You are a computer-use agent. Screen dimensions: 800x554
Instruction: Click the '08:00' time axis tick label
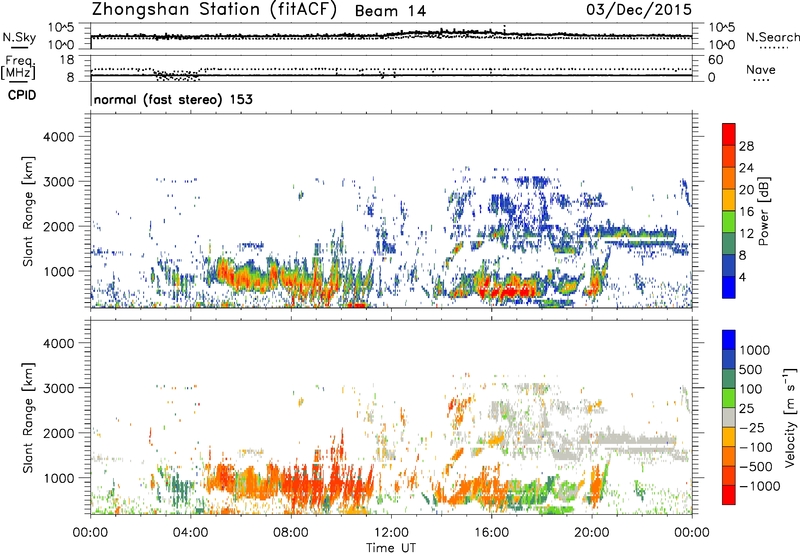(291, 533)
